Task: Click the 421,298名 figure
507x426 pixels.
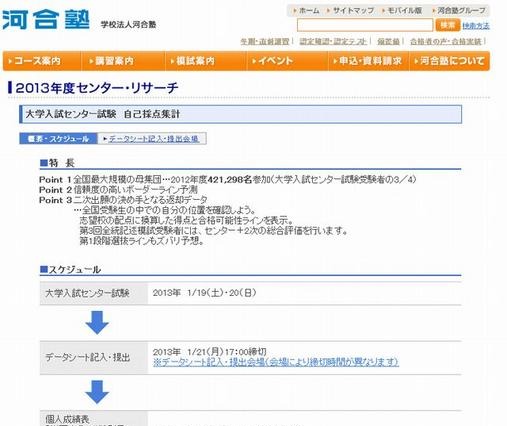Action: 230,180
